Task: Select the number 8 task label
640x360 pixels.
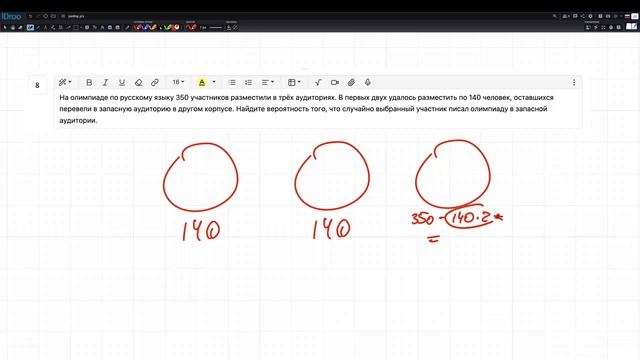Action: pos(37,85)
